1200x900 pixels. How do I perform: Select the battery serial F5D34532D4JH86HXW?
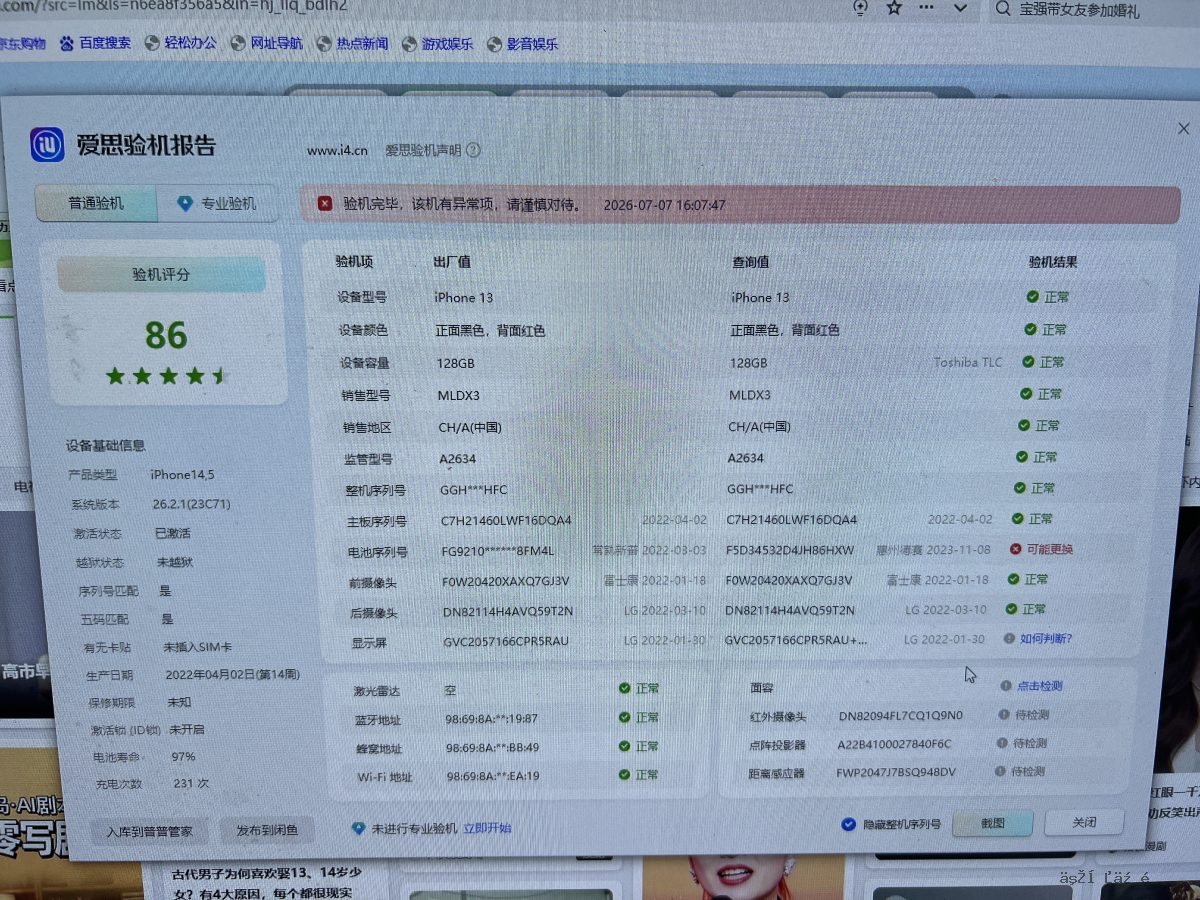790,550
